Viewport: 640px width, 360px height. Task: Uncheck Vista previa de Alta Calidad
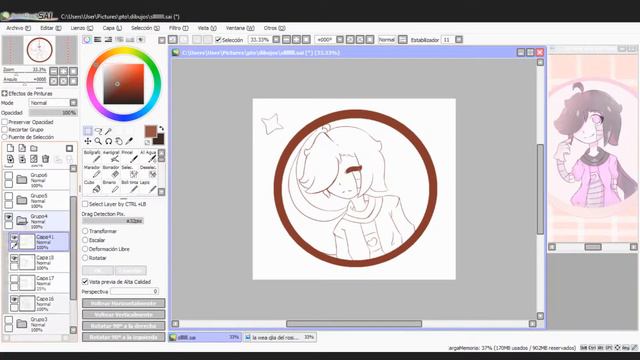point(85,282)
